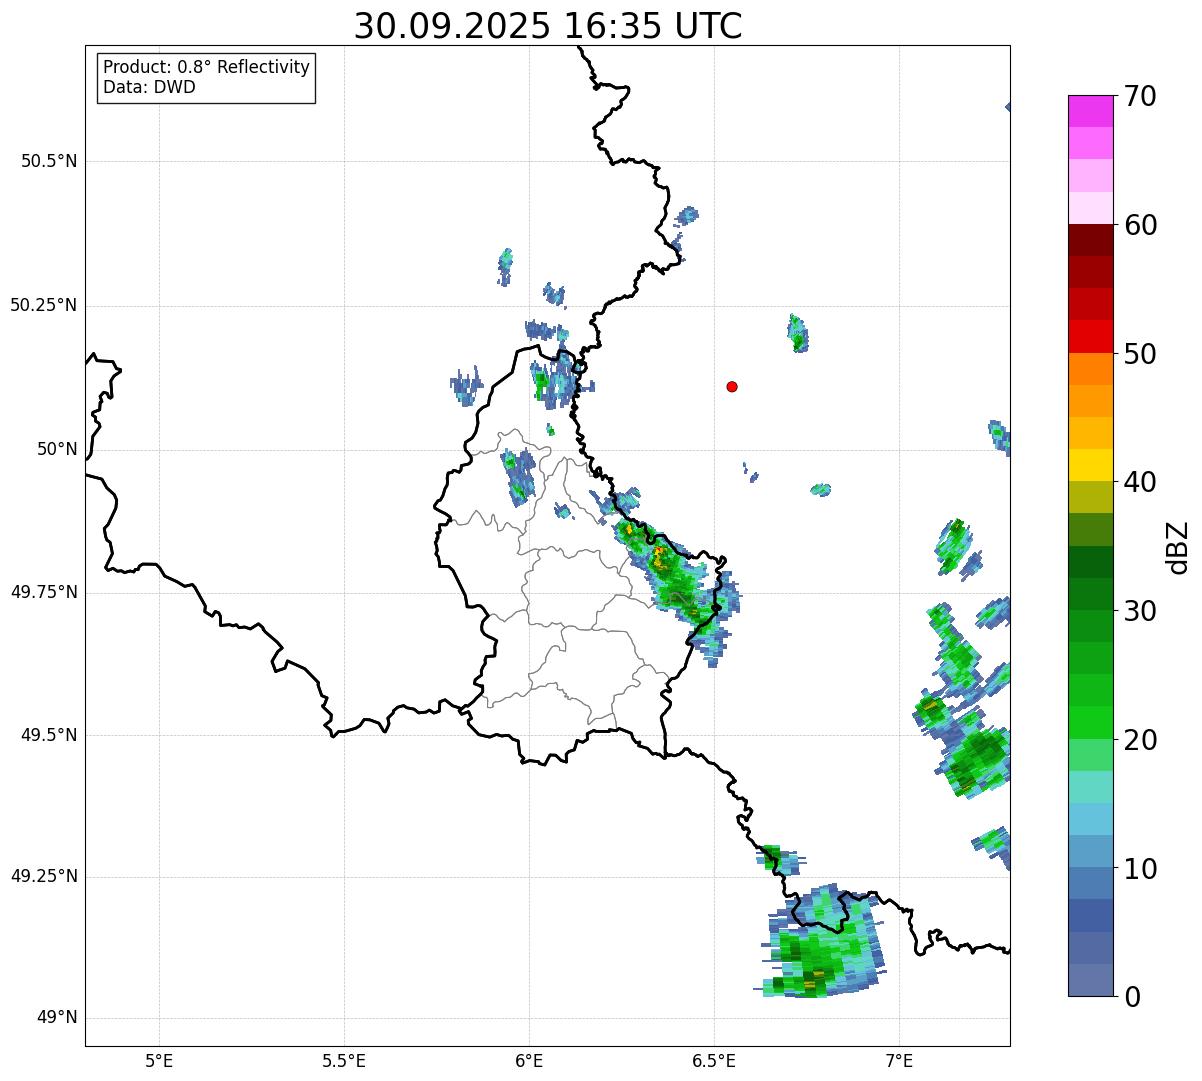This screenshot has width=1202, height=1081.
Task: Select the 60 dBZ colorbar label
Action: 1140,225
